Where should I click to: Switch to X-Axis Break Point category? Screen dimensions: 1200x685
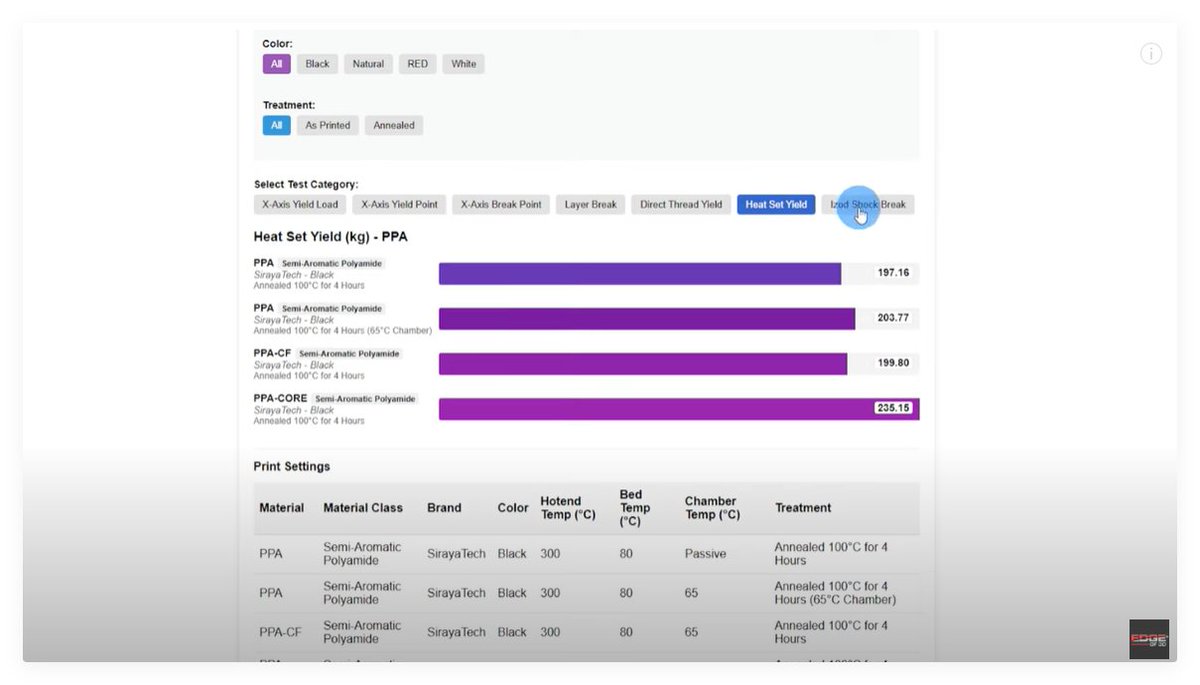coord(501,204)
